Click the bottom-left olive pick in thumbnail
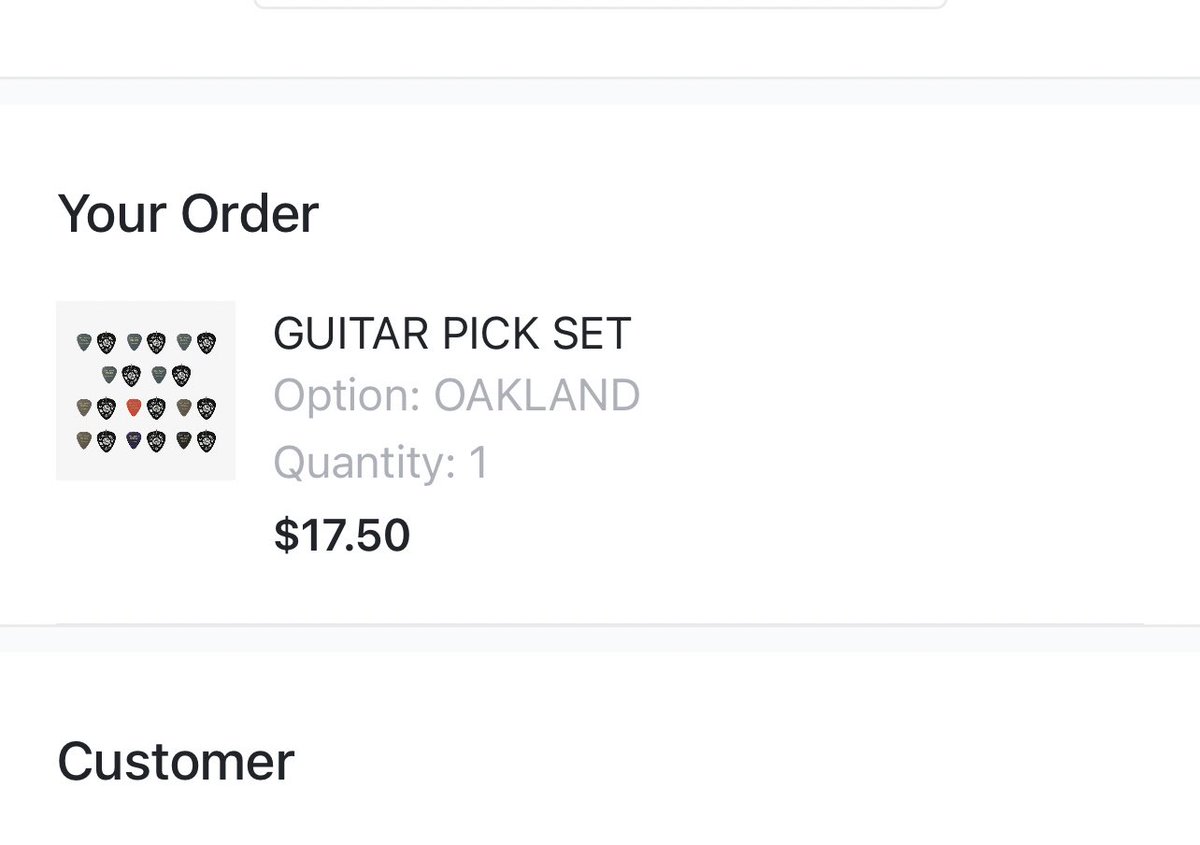This screenshot has width=1200, height=845. [84, 440]
